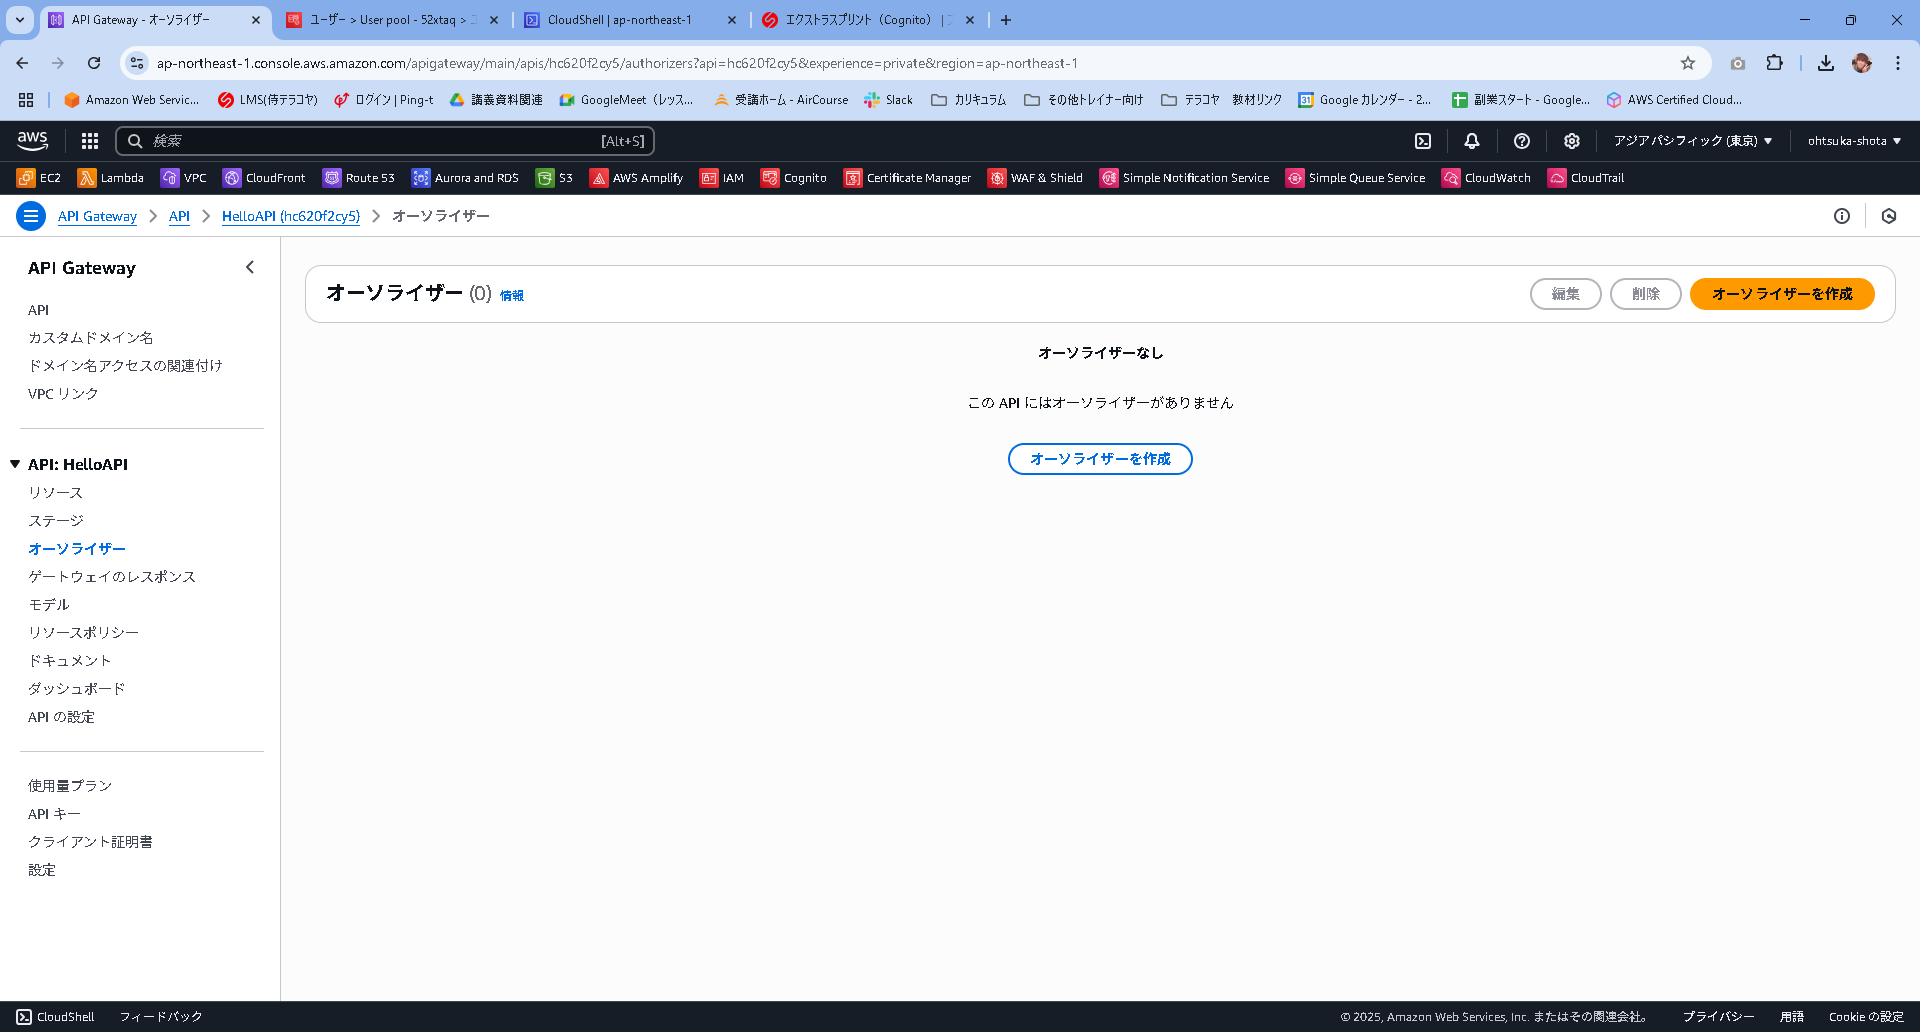Viewport: 1920px width, 1032px height.
Task: Open the help question mark icon
Action: click(x=1521, y=140)
